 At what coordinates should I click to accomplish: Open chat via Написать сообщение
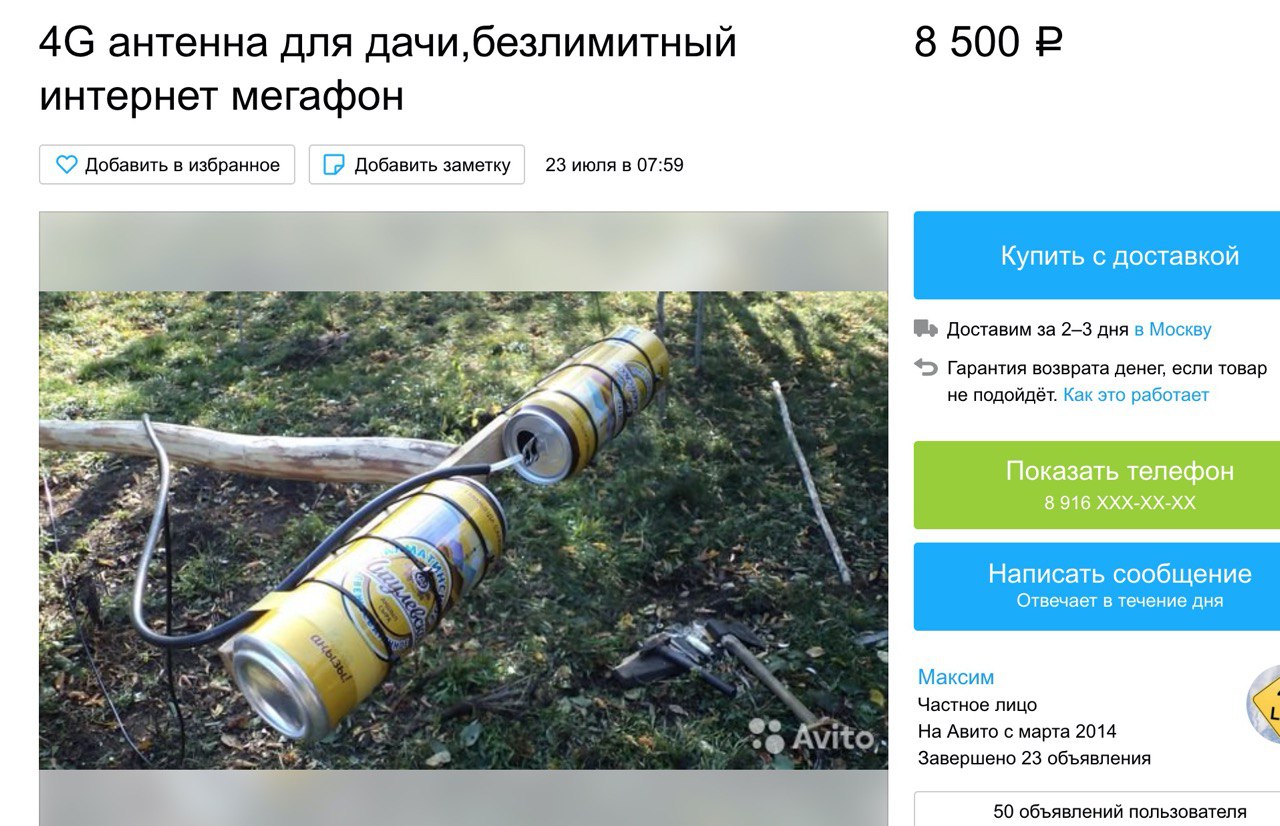pyautogui.click(x=1097, y=586)
